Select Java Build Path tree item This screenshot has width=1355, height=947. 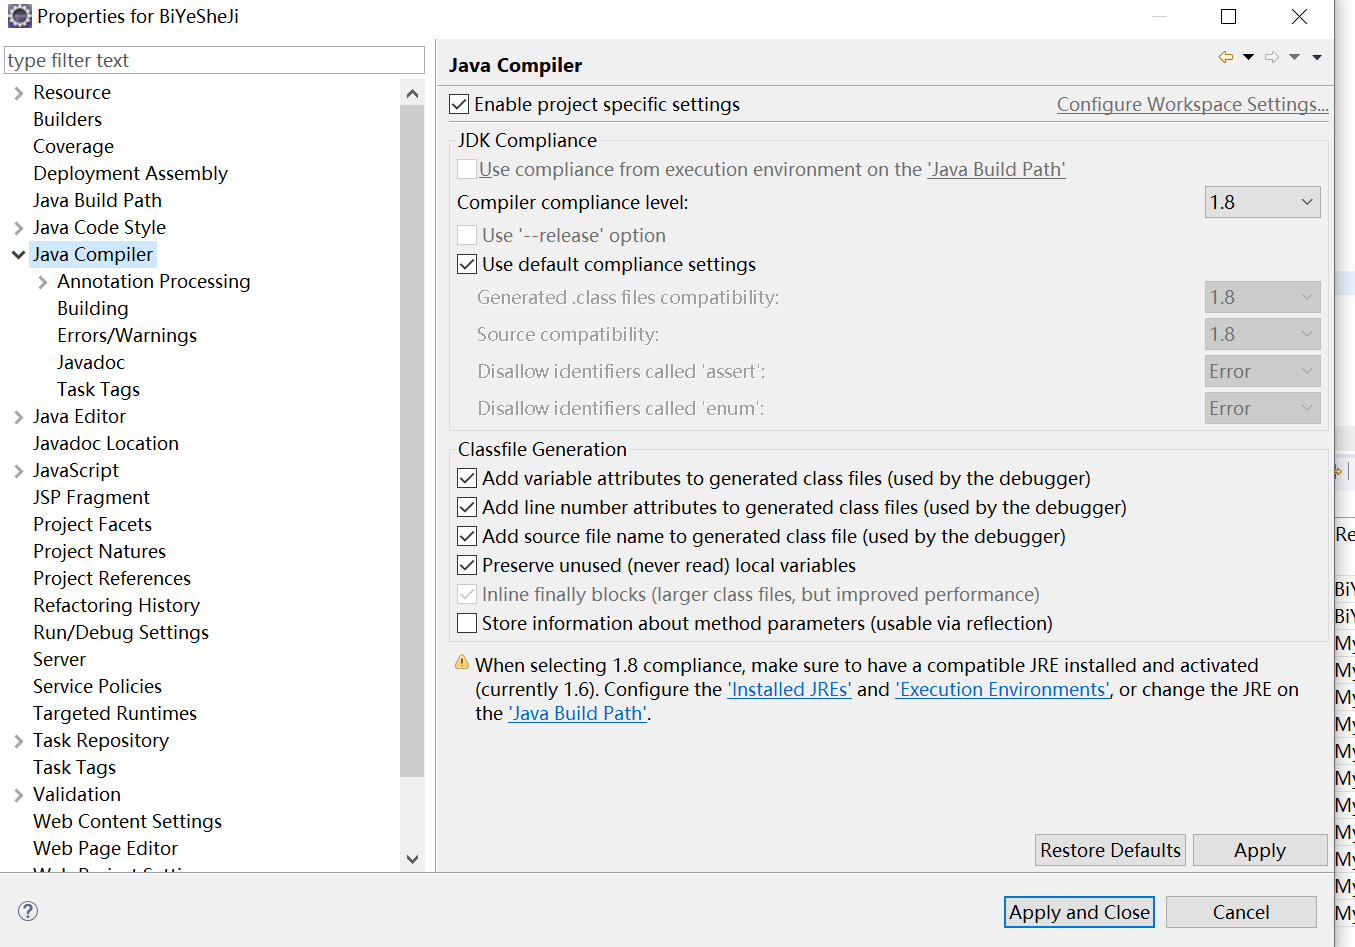pos(97,200)
